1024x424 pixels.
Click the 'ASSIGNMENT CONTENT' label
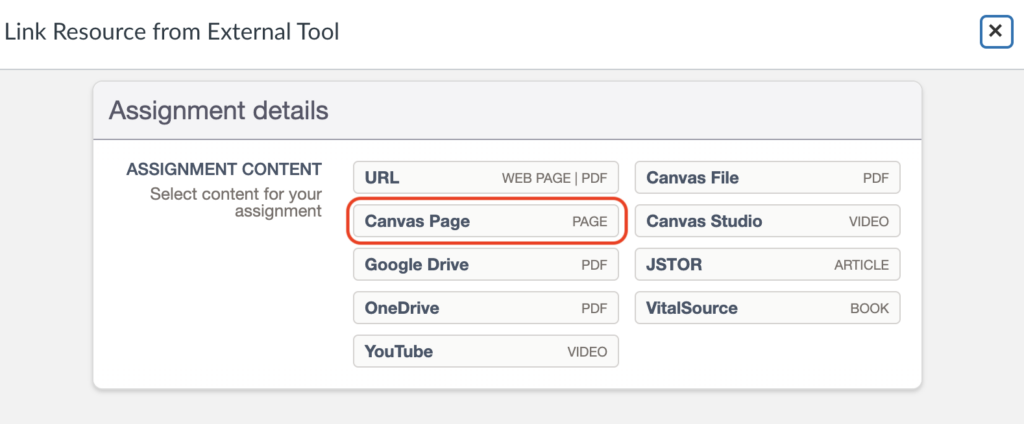(x=224, y=170)
